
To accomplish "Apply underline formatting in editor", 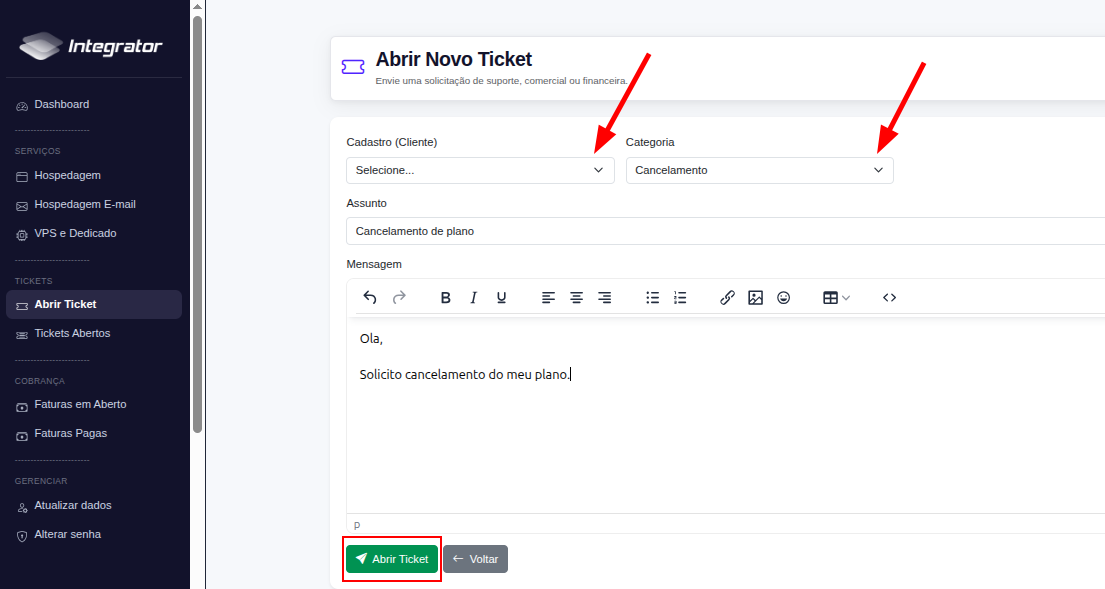I will 502,298.
